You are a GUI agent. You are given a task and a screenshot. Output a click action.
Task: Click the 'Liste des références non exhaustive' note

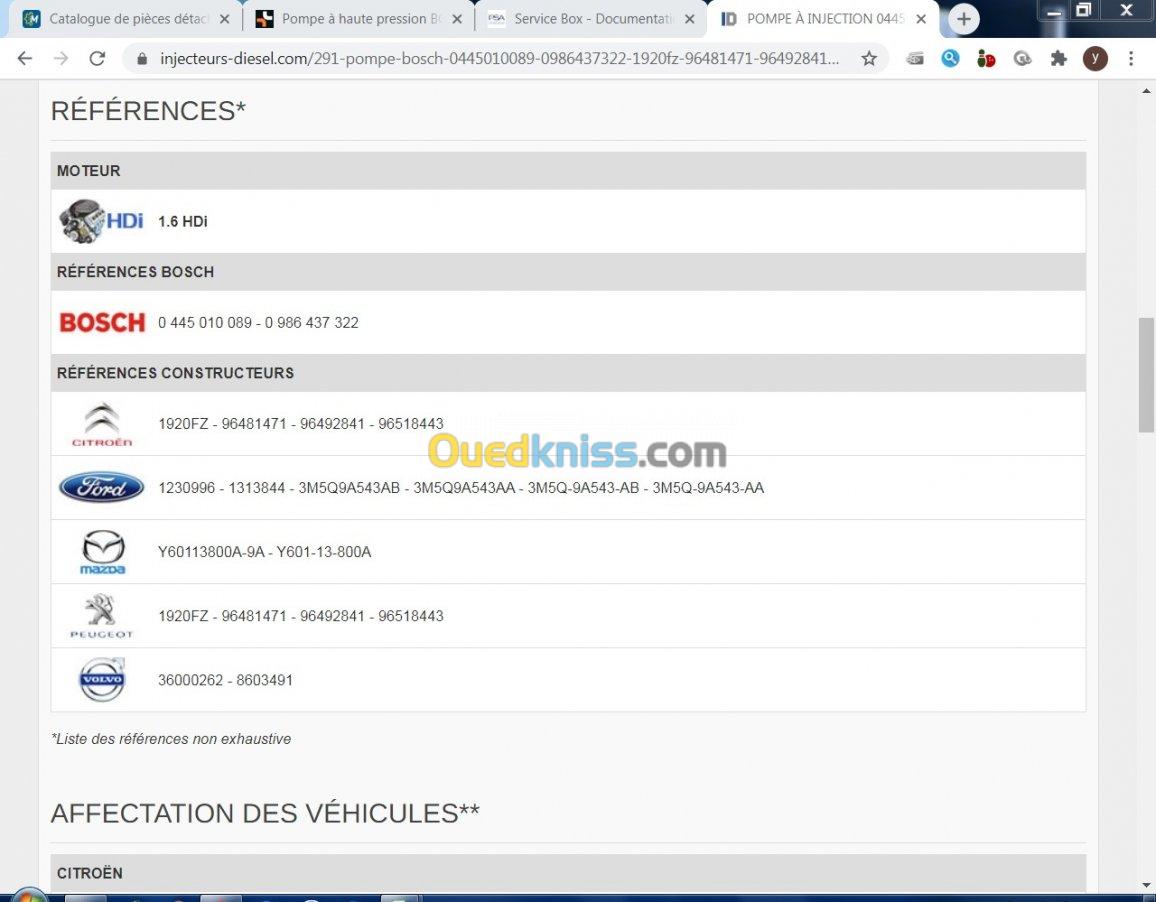pyautogui.click(x=171, y=738)
